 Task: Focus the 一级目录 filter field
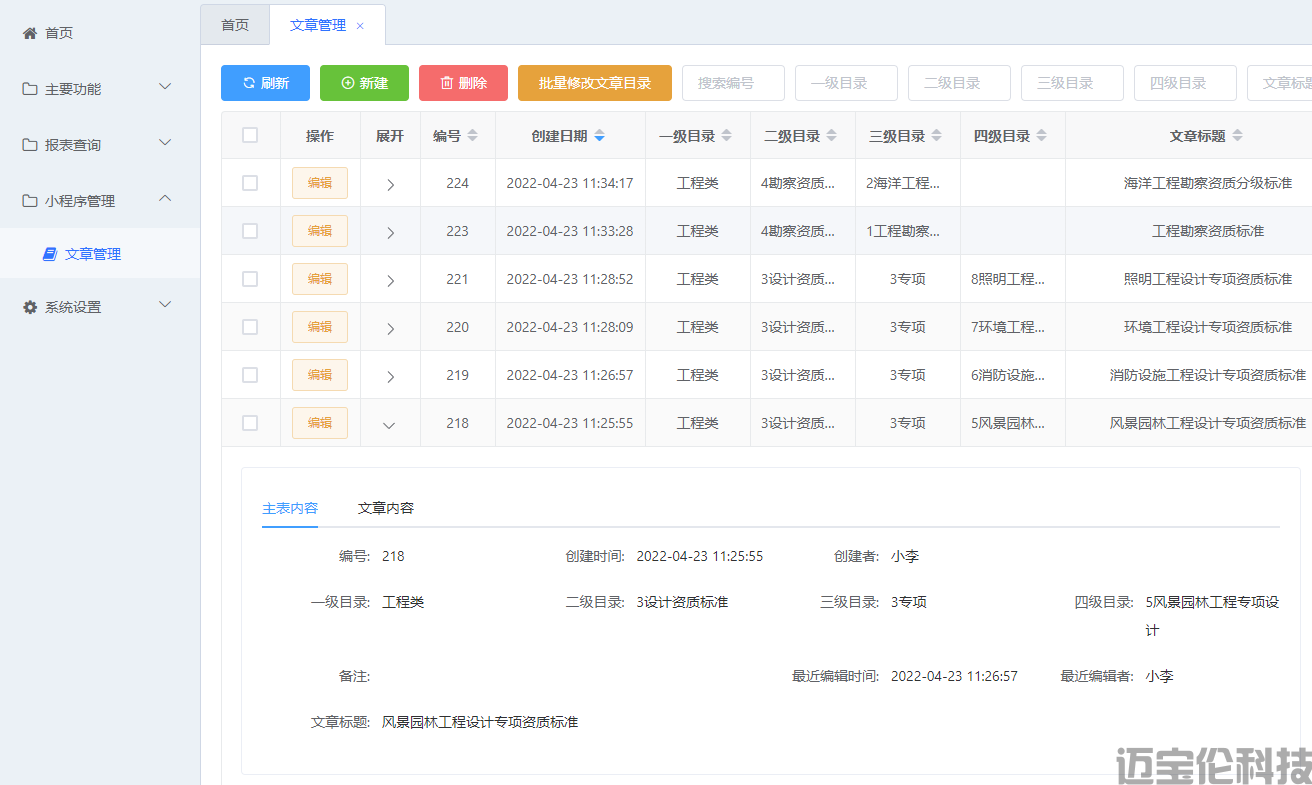[x=846, y=83]
